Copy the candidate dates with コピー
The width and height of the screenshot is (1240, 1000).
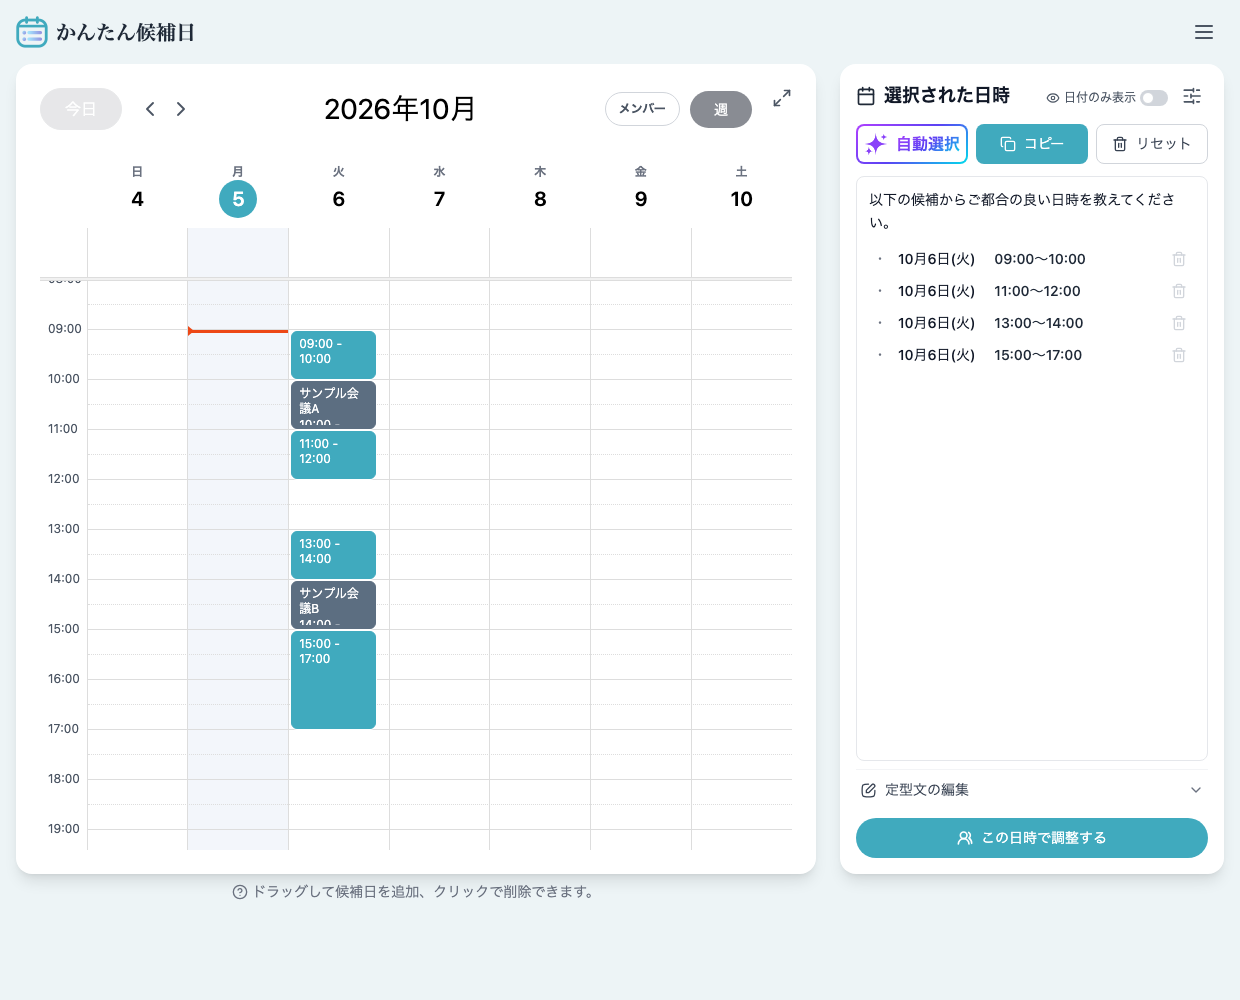click(1032, 144)
